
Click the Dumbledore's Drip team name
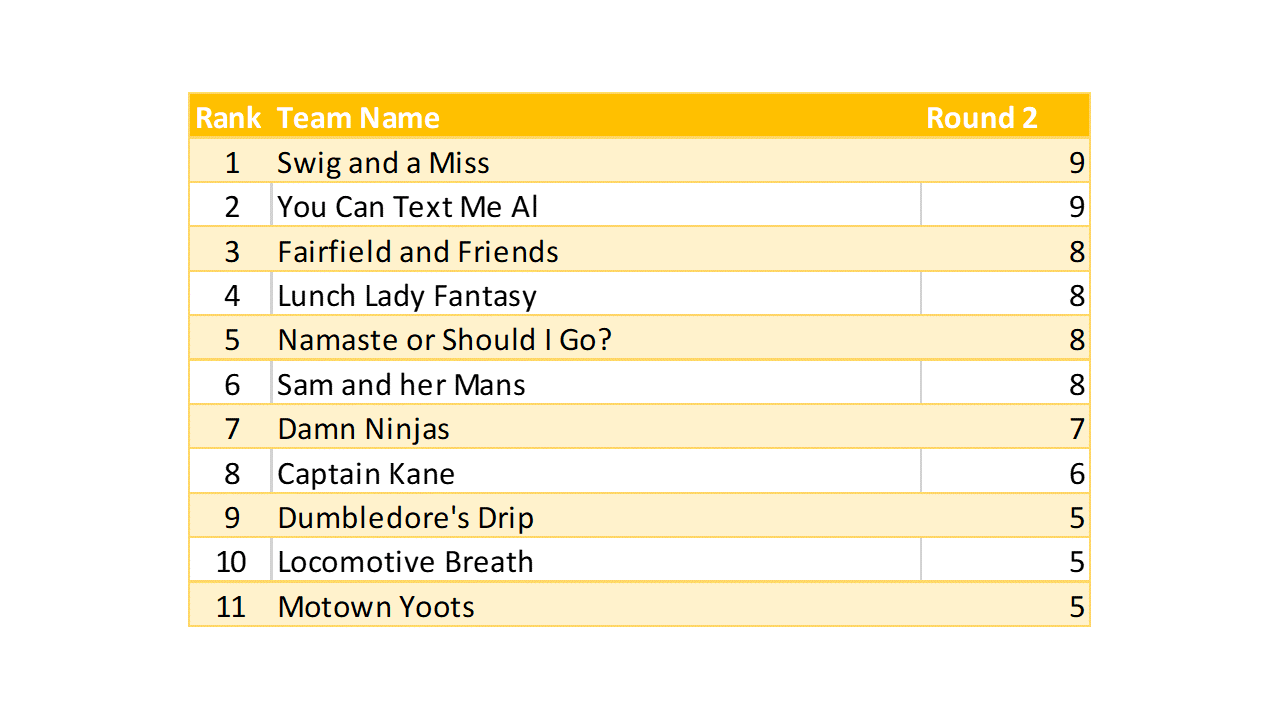pos(406,518)
